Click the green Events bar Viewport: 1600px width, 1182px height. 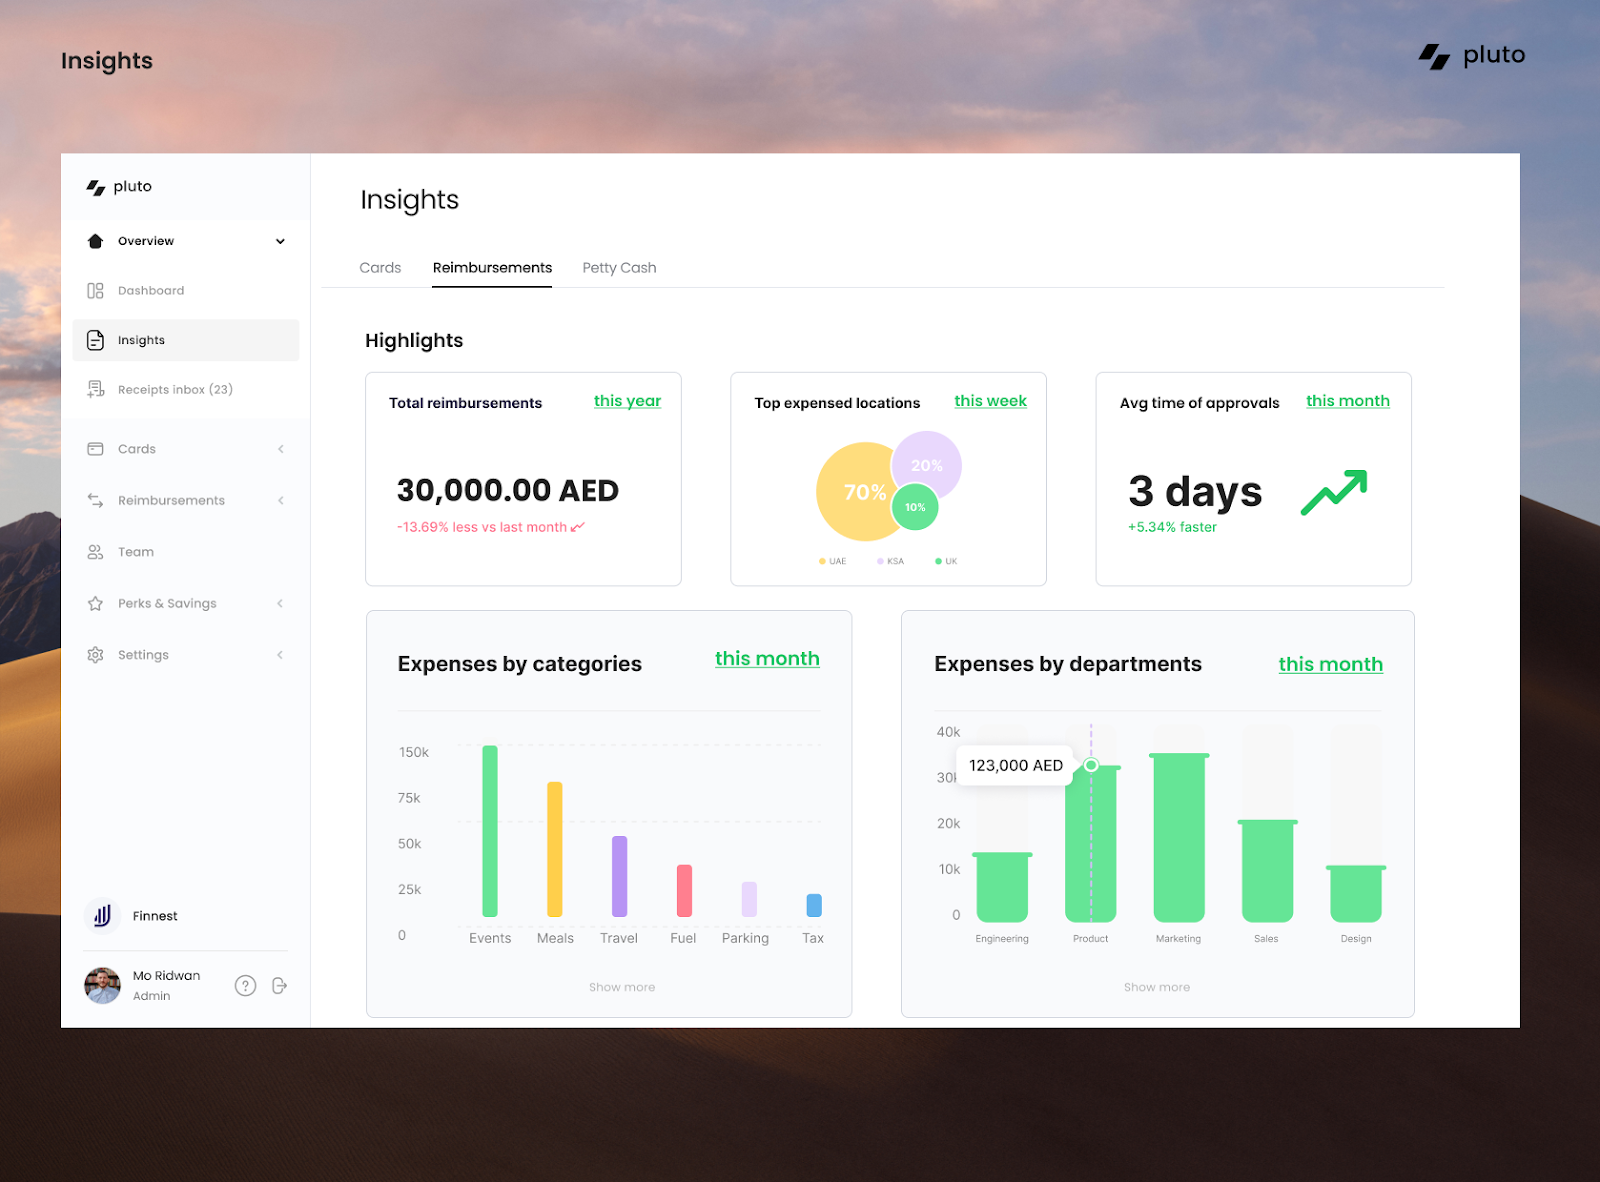click(490, 831)
